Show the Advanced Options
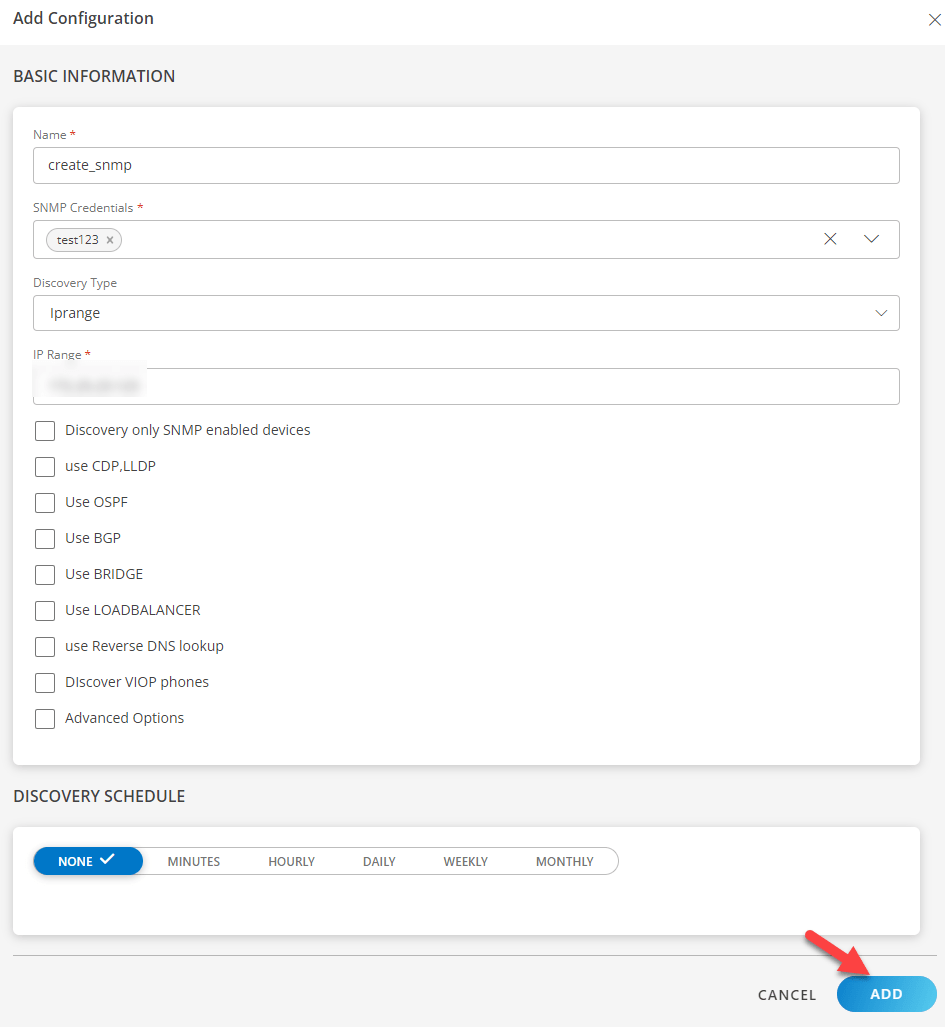The height and width of the screenshot is (1027, 945). coord(45,718)
